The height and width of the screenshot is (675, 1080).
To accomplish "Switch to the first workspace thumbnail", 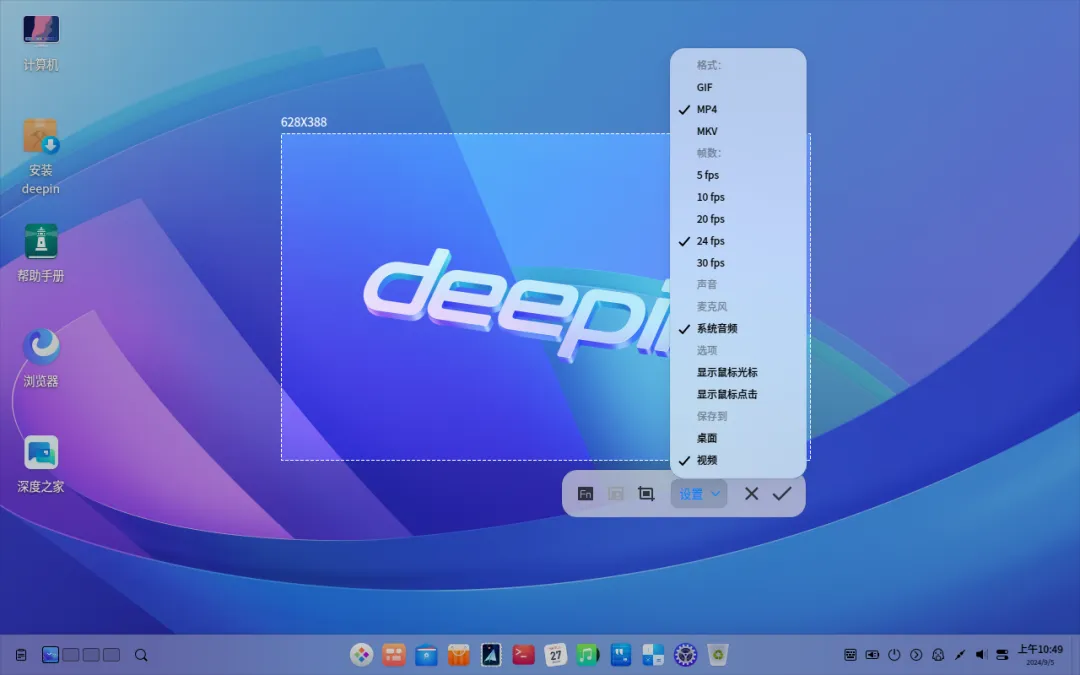I will click(x=50, y=655).
